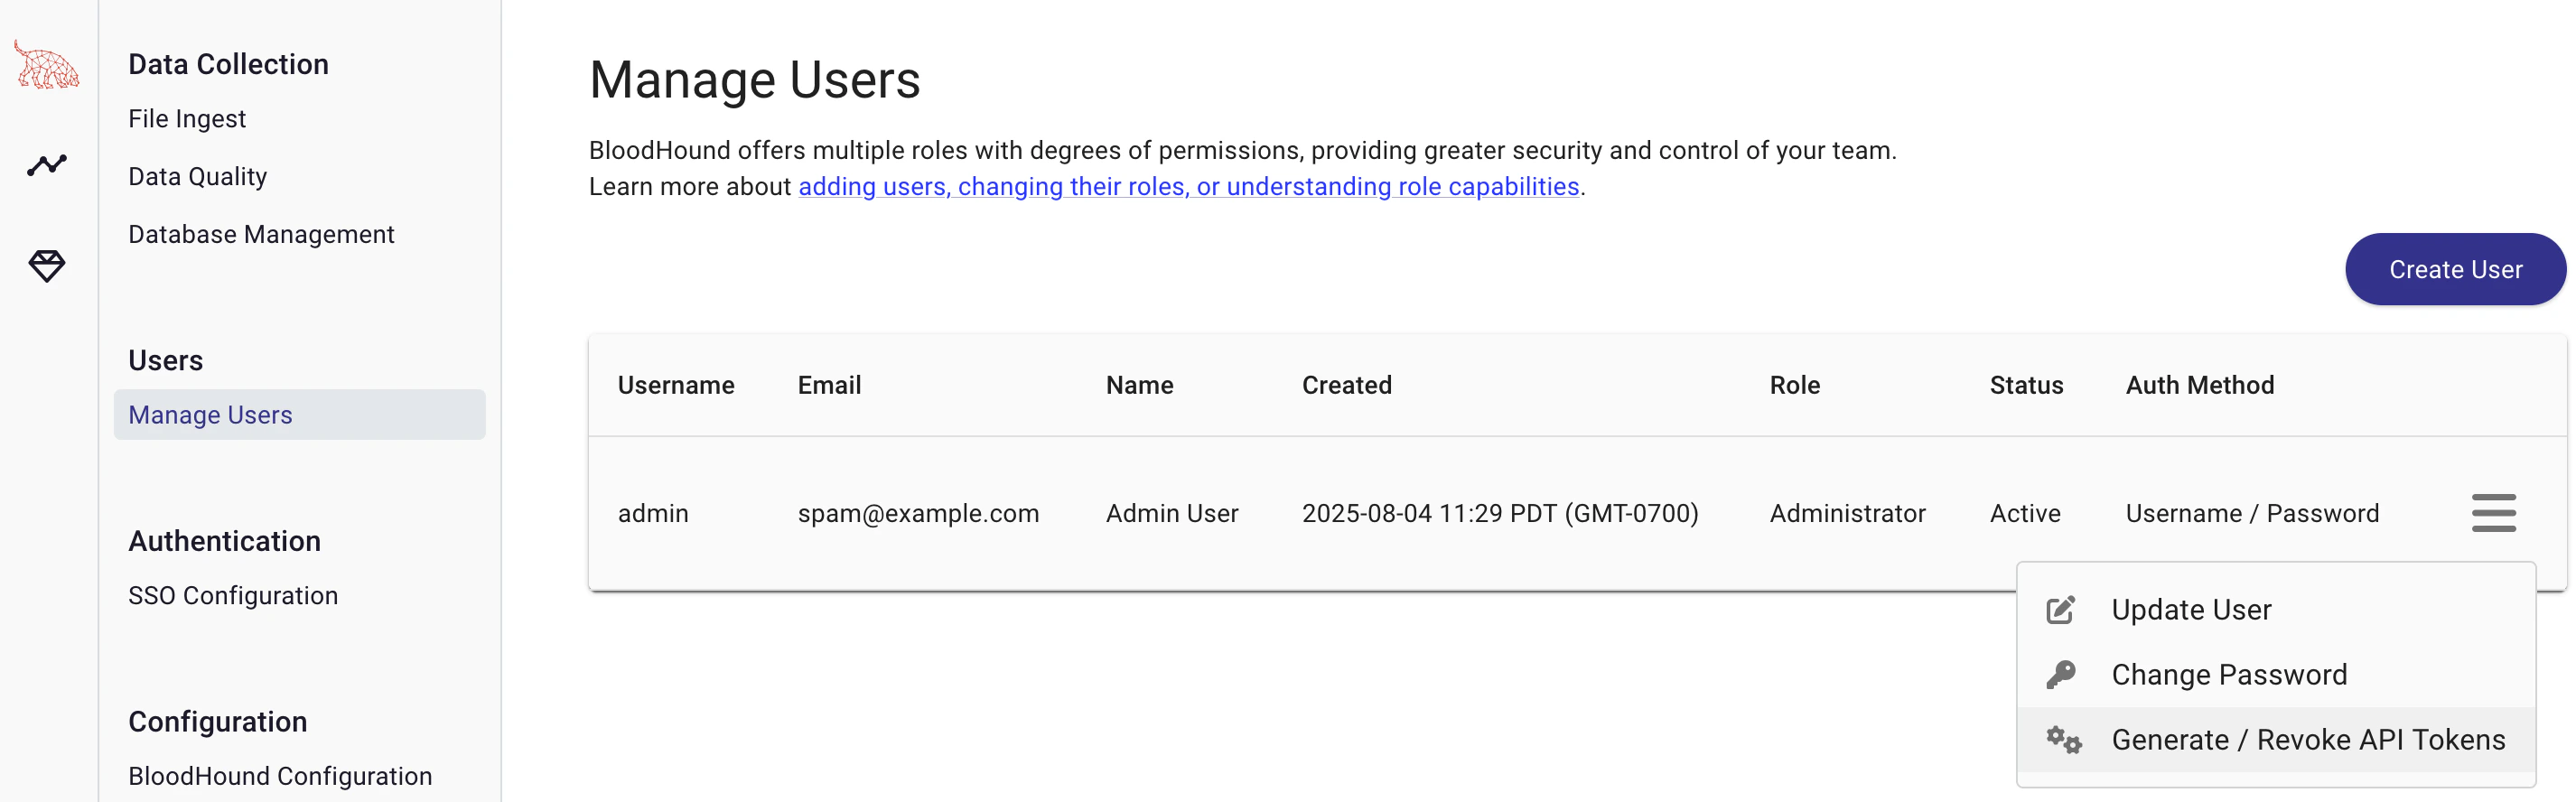This screenshot has height=802, width=2576.
Task: Click the pencil edit icon beside Update User
Action: (x=2061, y=610)
